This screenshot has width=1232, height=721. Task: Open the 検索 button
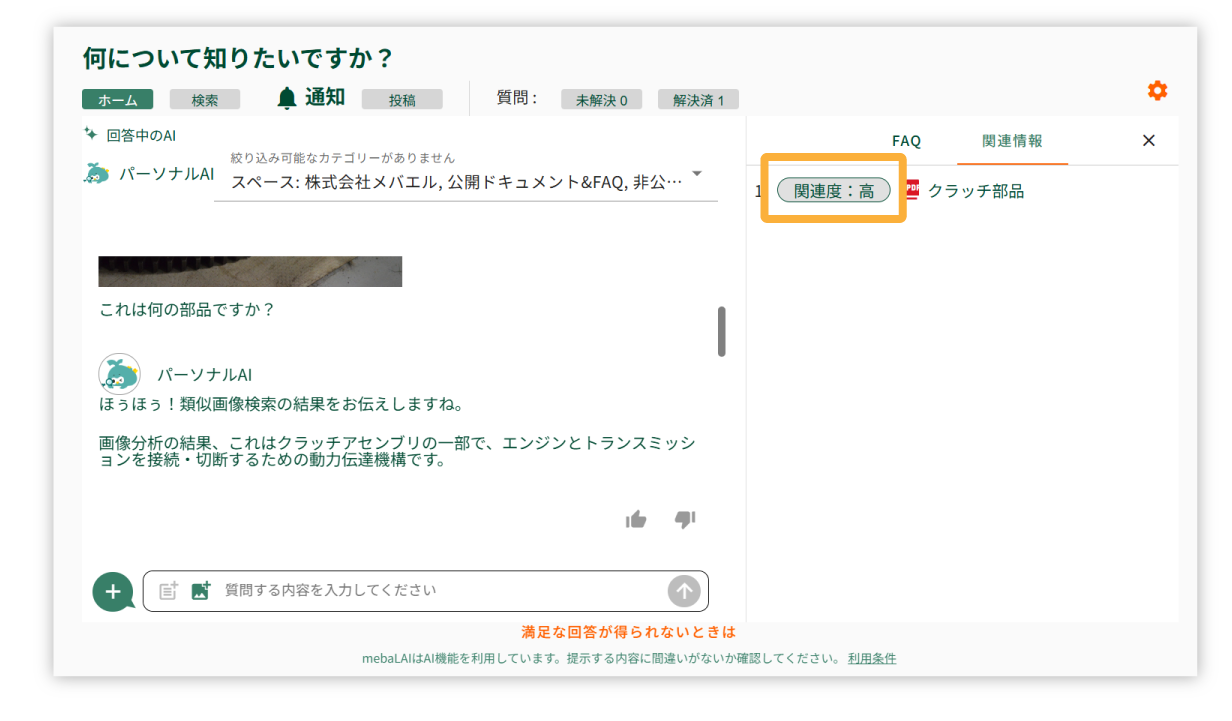[205, 100]
